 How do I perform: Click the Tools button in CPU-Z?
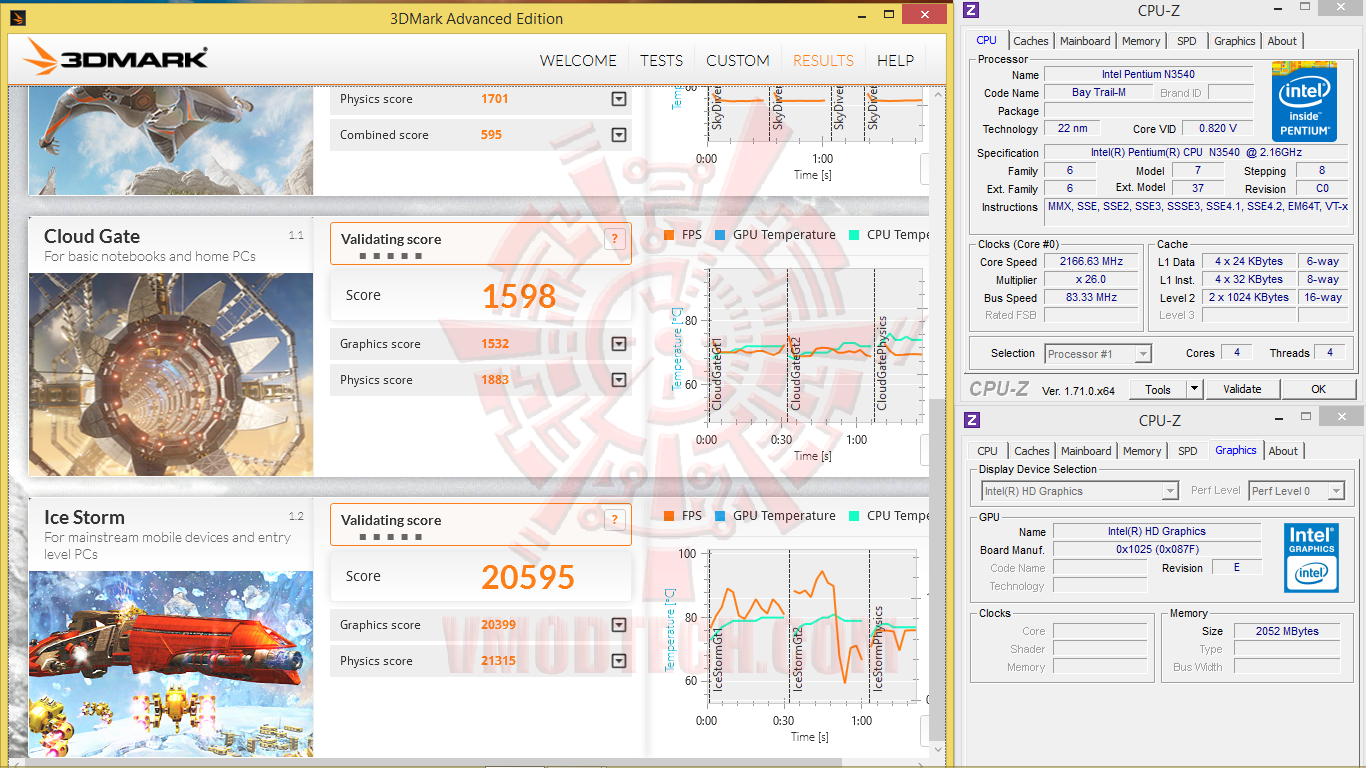[1158, 389]
